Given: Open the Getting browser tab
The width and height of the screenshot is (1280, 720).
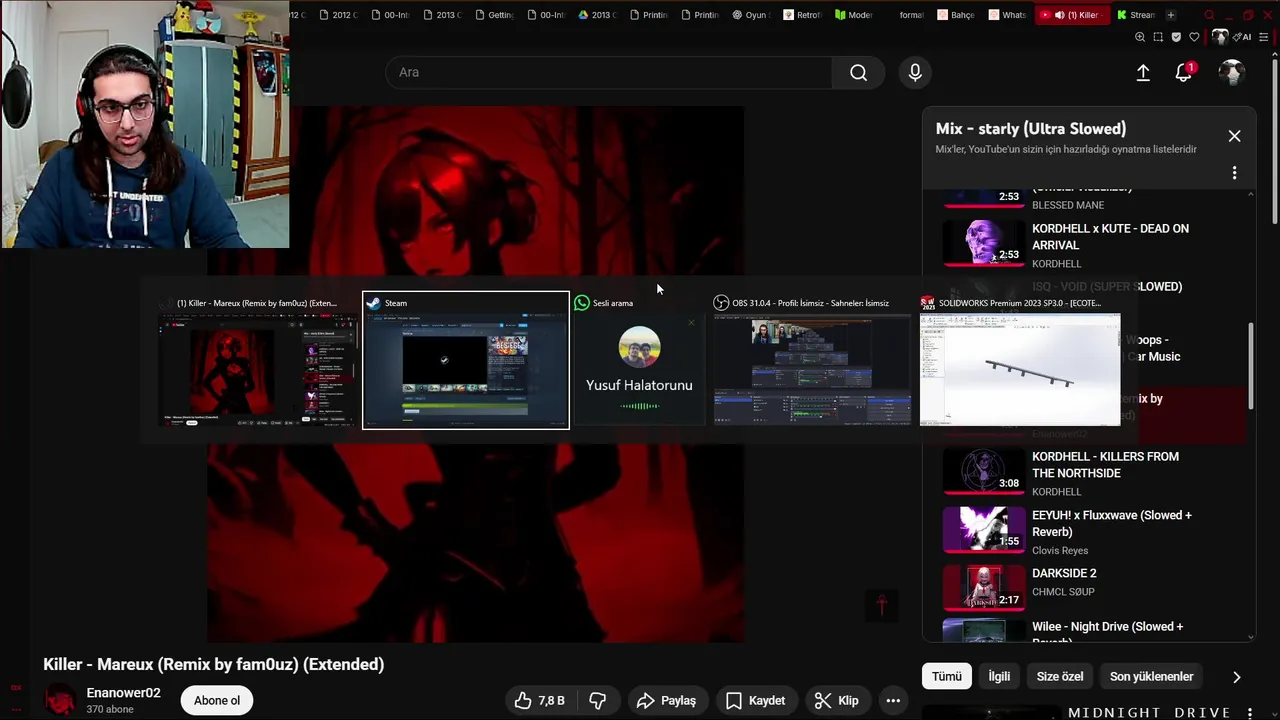Looking at the screenshot, I should pyautogui.click(x=494, y=15).
